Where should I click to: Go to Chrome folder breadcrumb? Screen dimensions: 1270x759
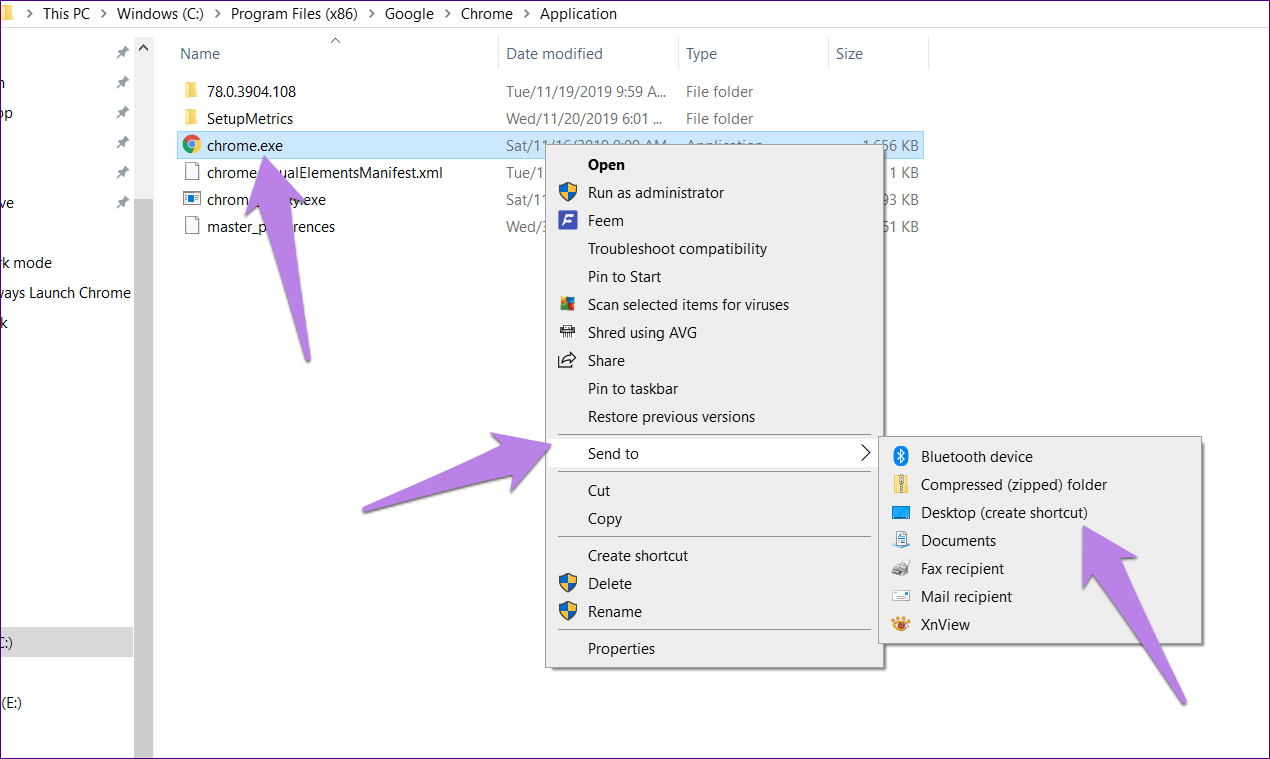(x=487, y=14)
